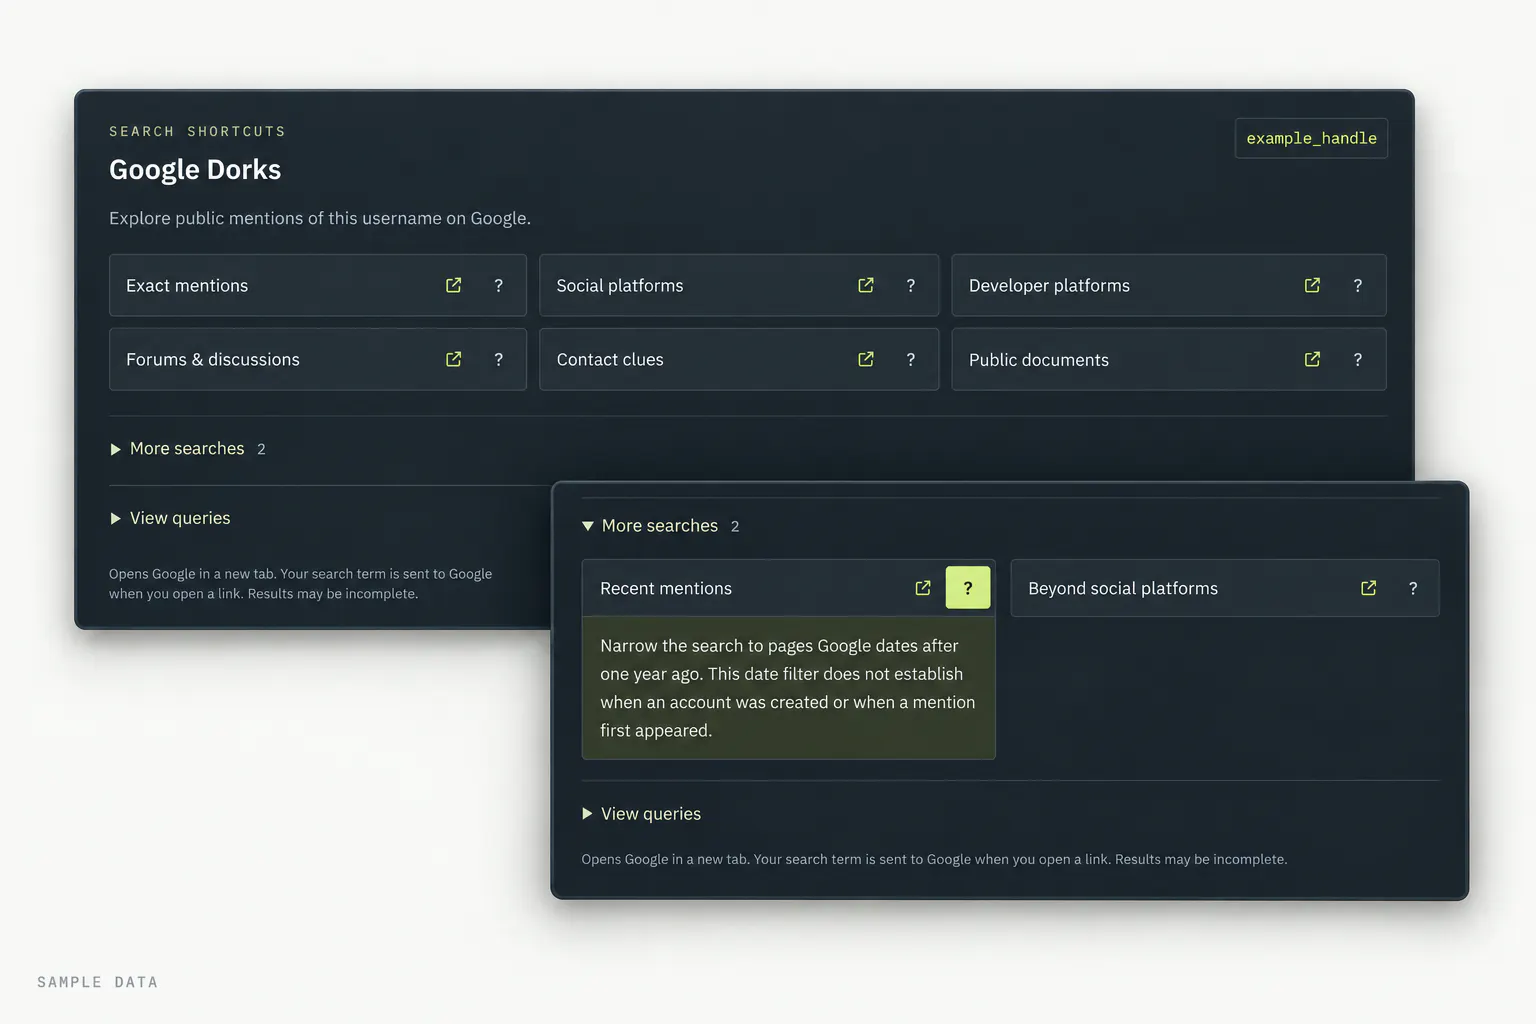Collapse More searches in the front panel

click(661, 526)
